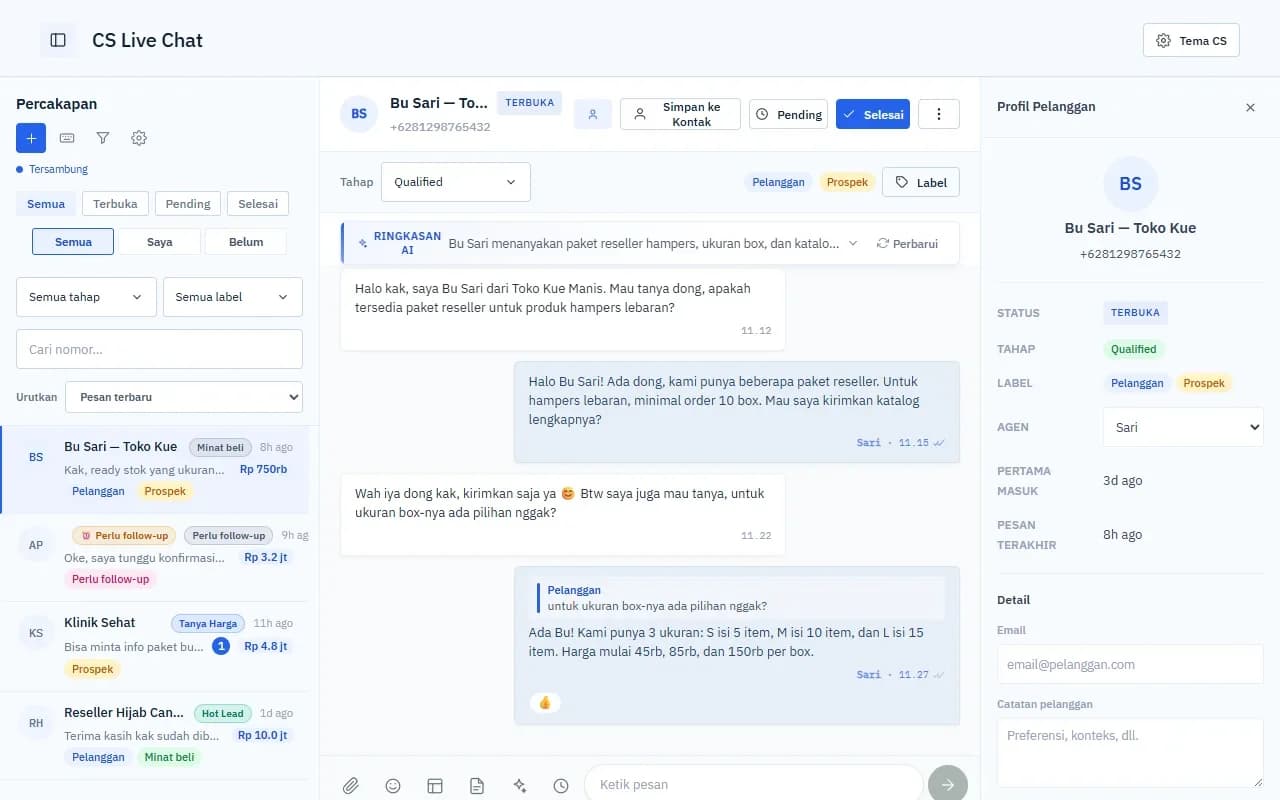Switch to Pending status tab
The height and width of the screenshot is (800, 1280).
click(188, 204)
